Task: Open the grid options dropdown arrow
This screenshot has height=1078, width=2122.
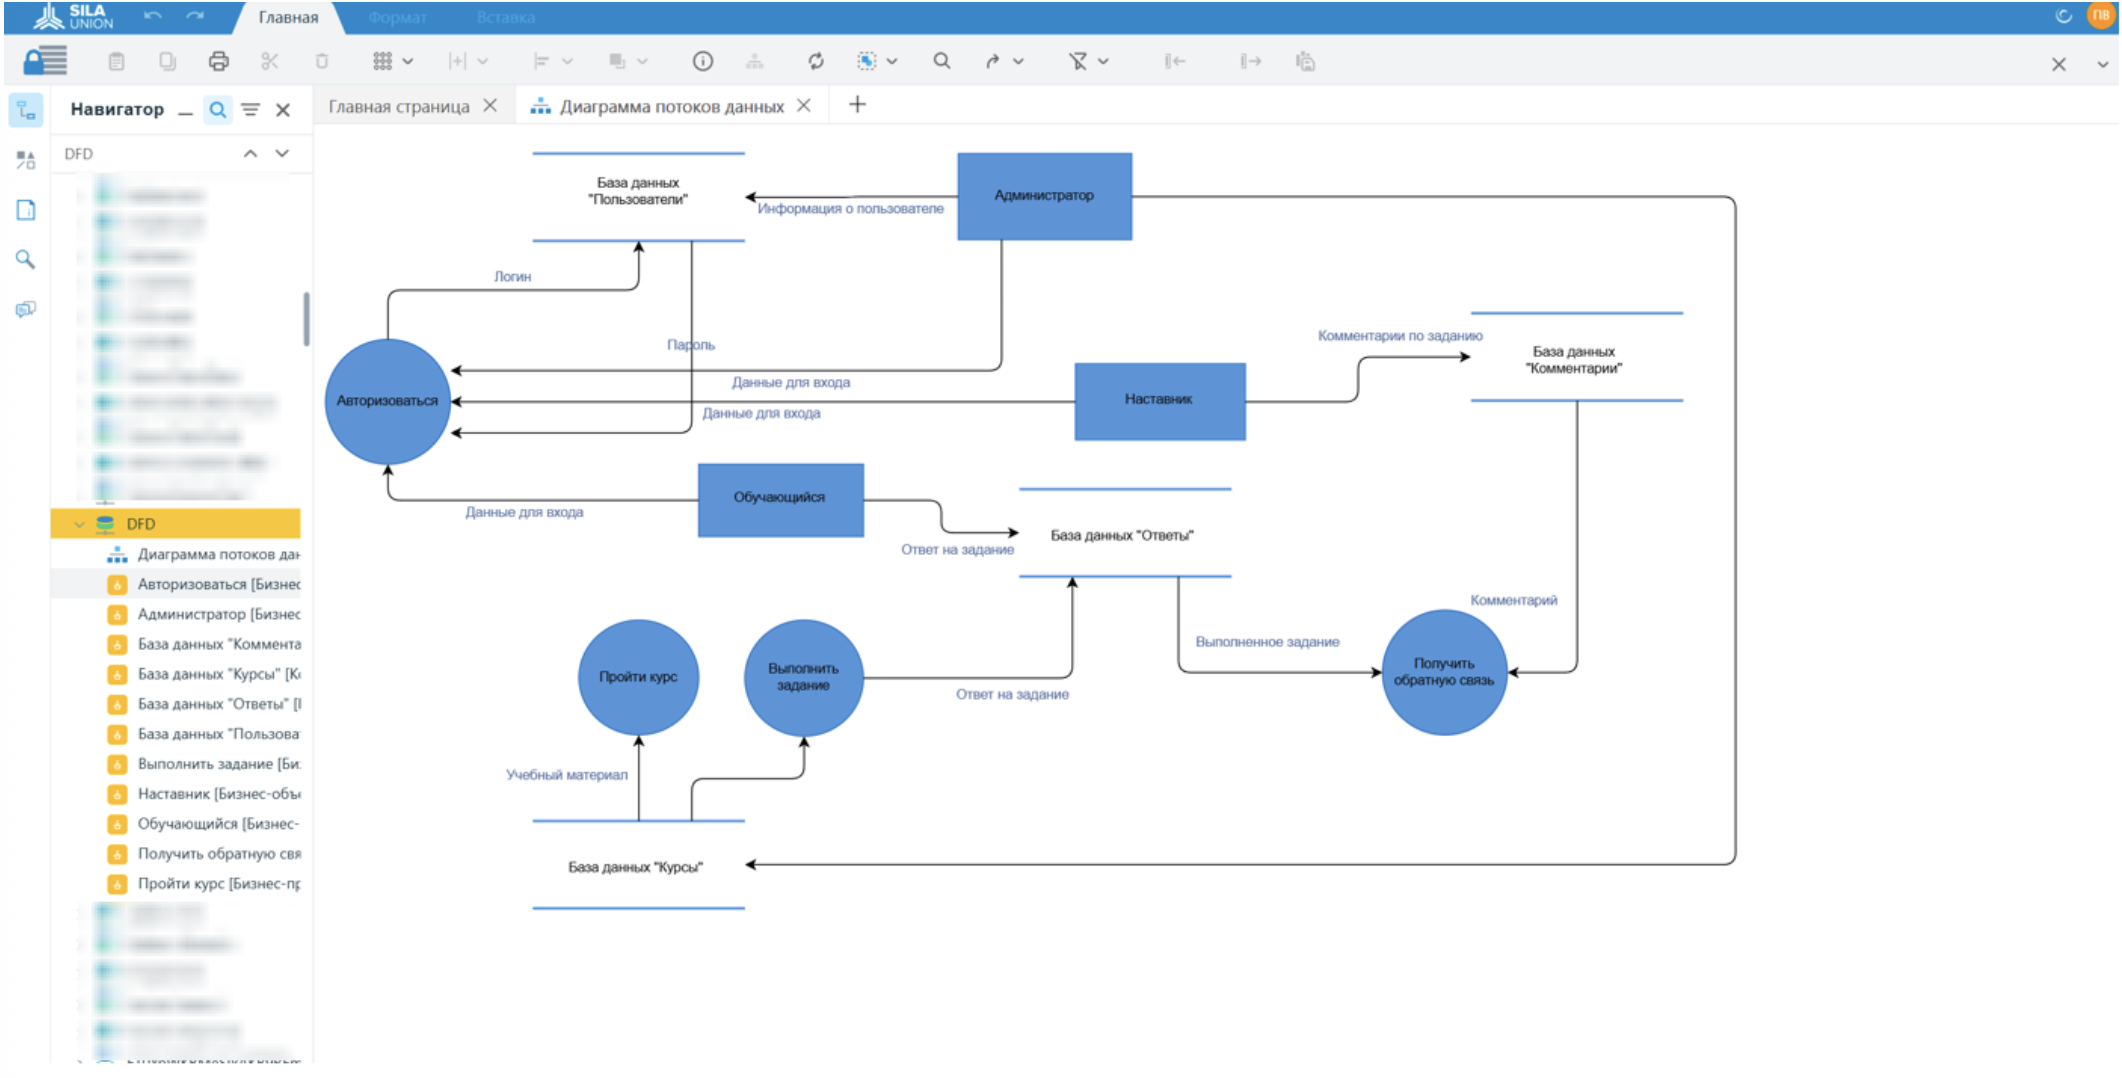Action: click(408, 62)
